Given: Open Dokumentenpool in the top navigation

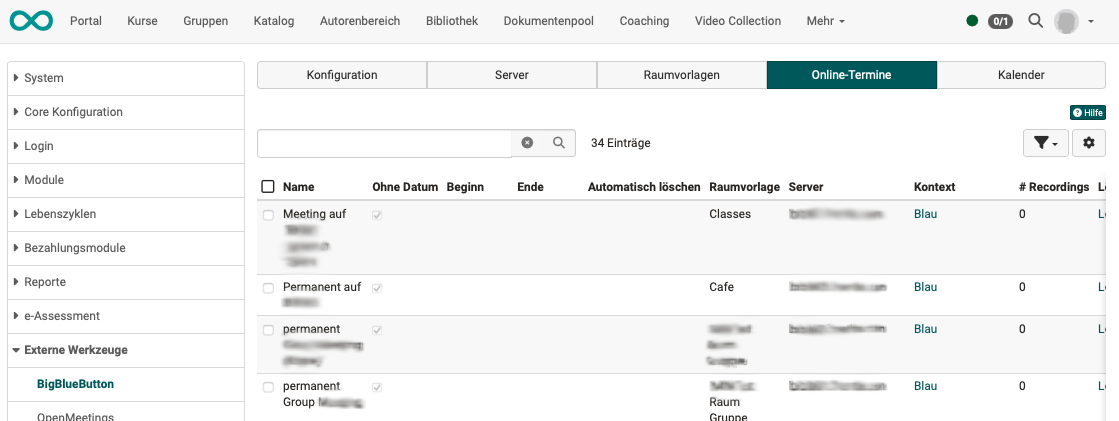Looking at the screenshot, I should pyautogui.click(x=549, y=21).
